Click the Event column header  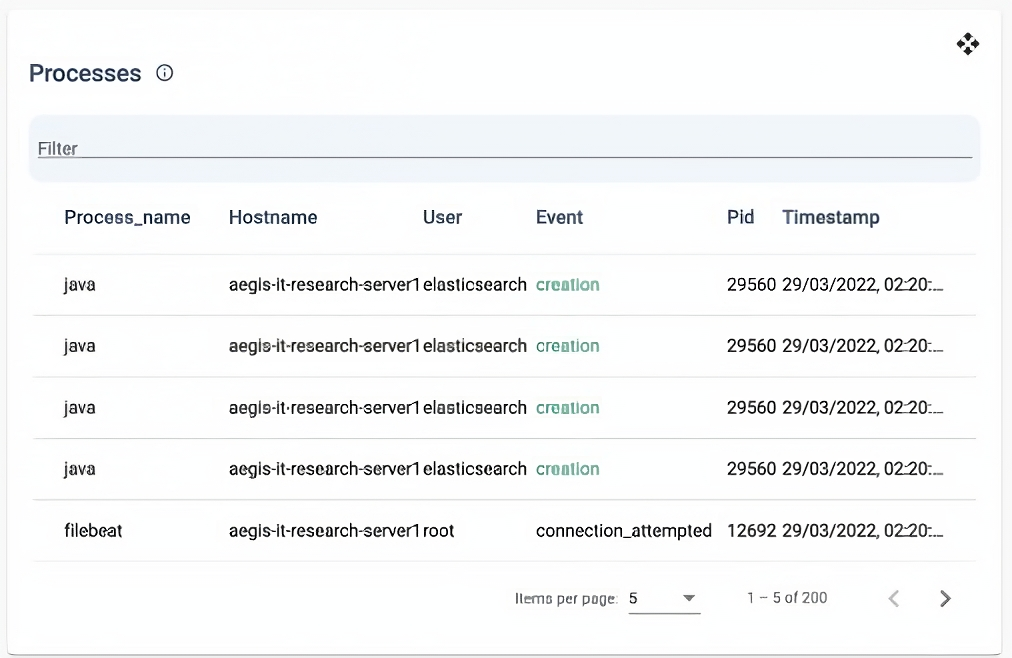(559, 217)
